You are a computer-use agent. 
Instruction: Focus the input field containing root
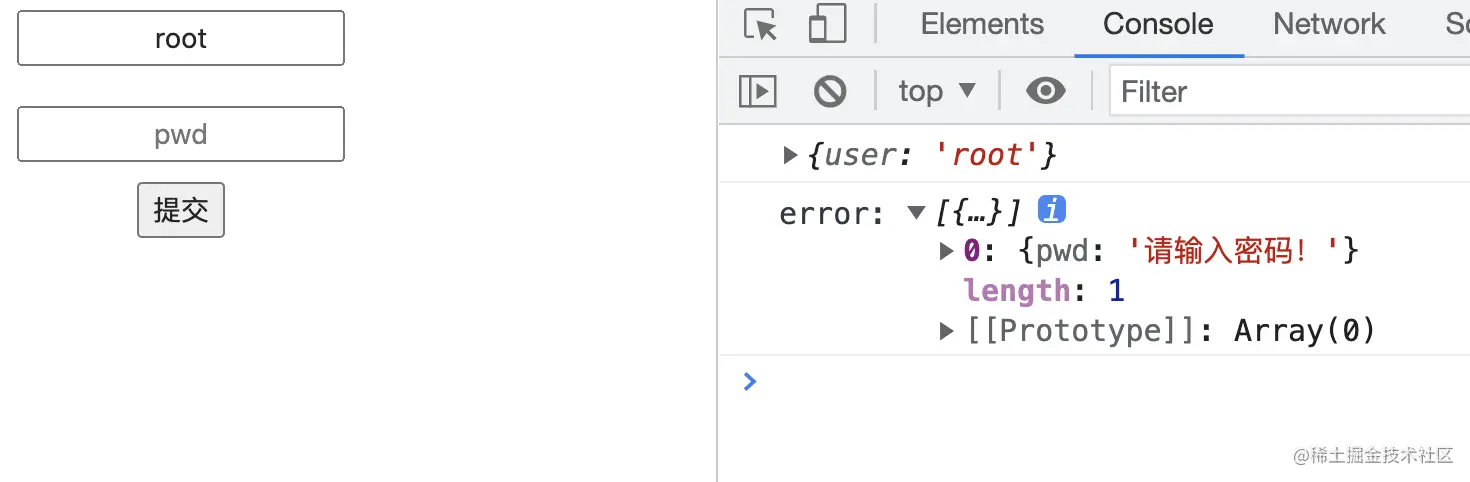pyautogui.click(x=181, y=38)
